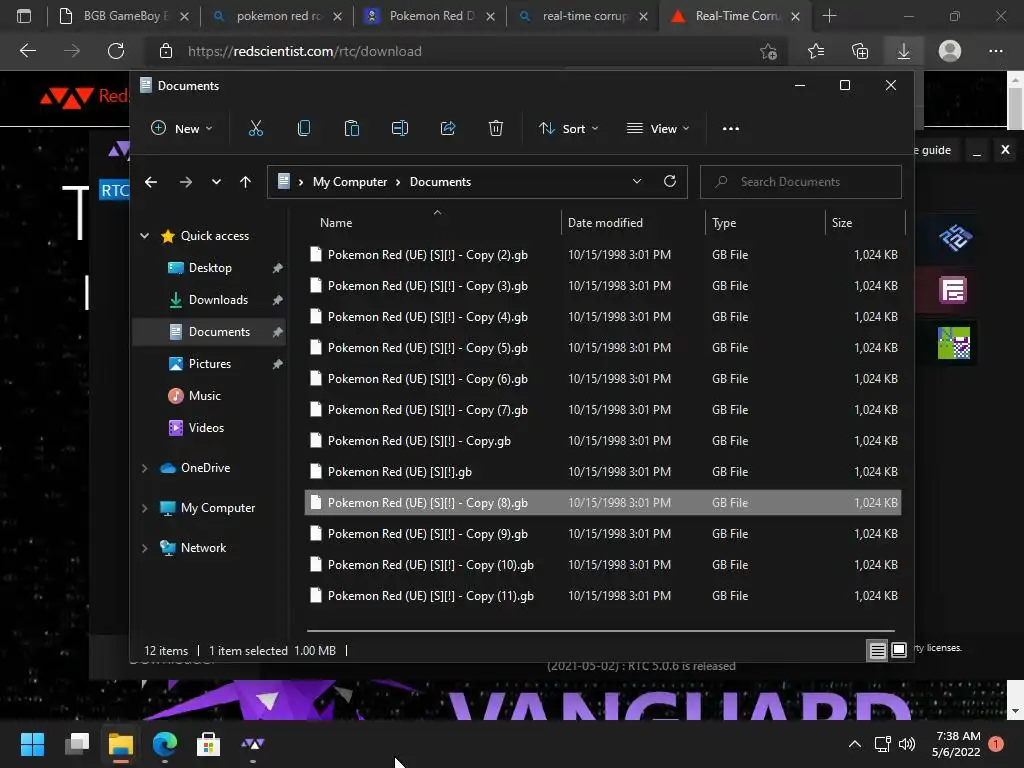
Task: Click the Search Documents field
Action: pos(801,182)
